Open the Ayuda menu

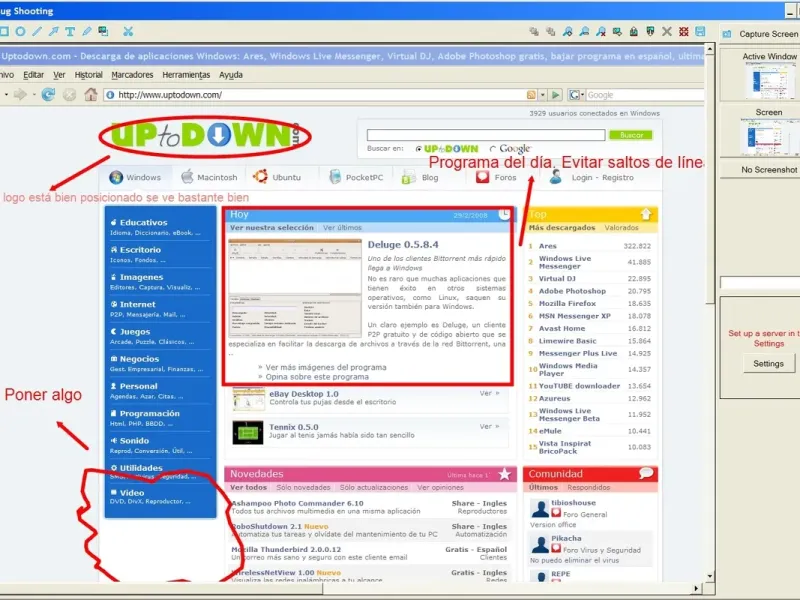231,75
